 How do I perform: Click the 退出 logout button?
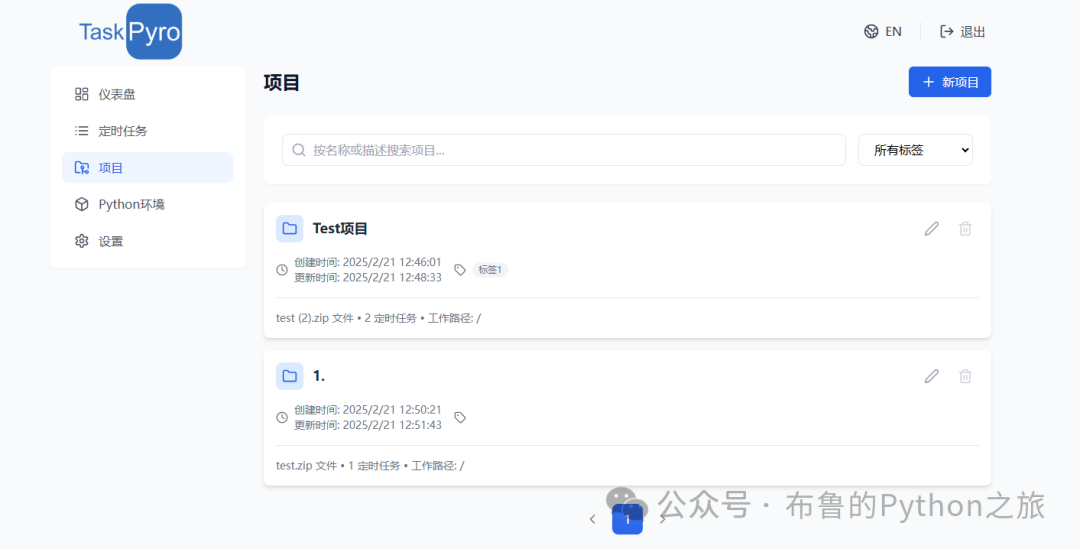(x=962, y=32)
